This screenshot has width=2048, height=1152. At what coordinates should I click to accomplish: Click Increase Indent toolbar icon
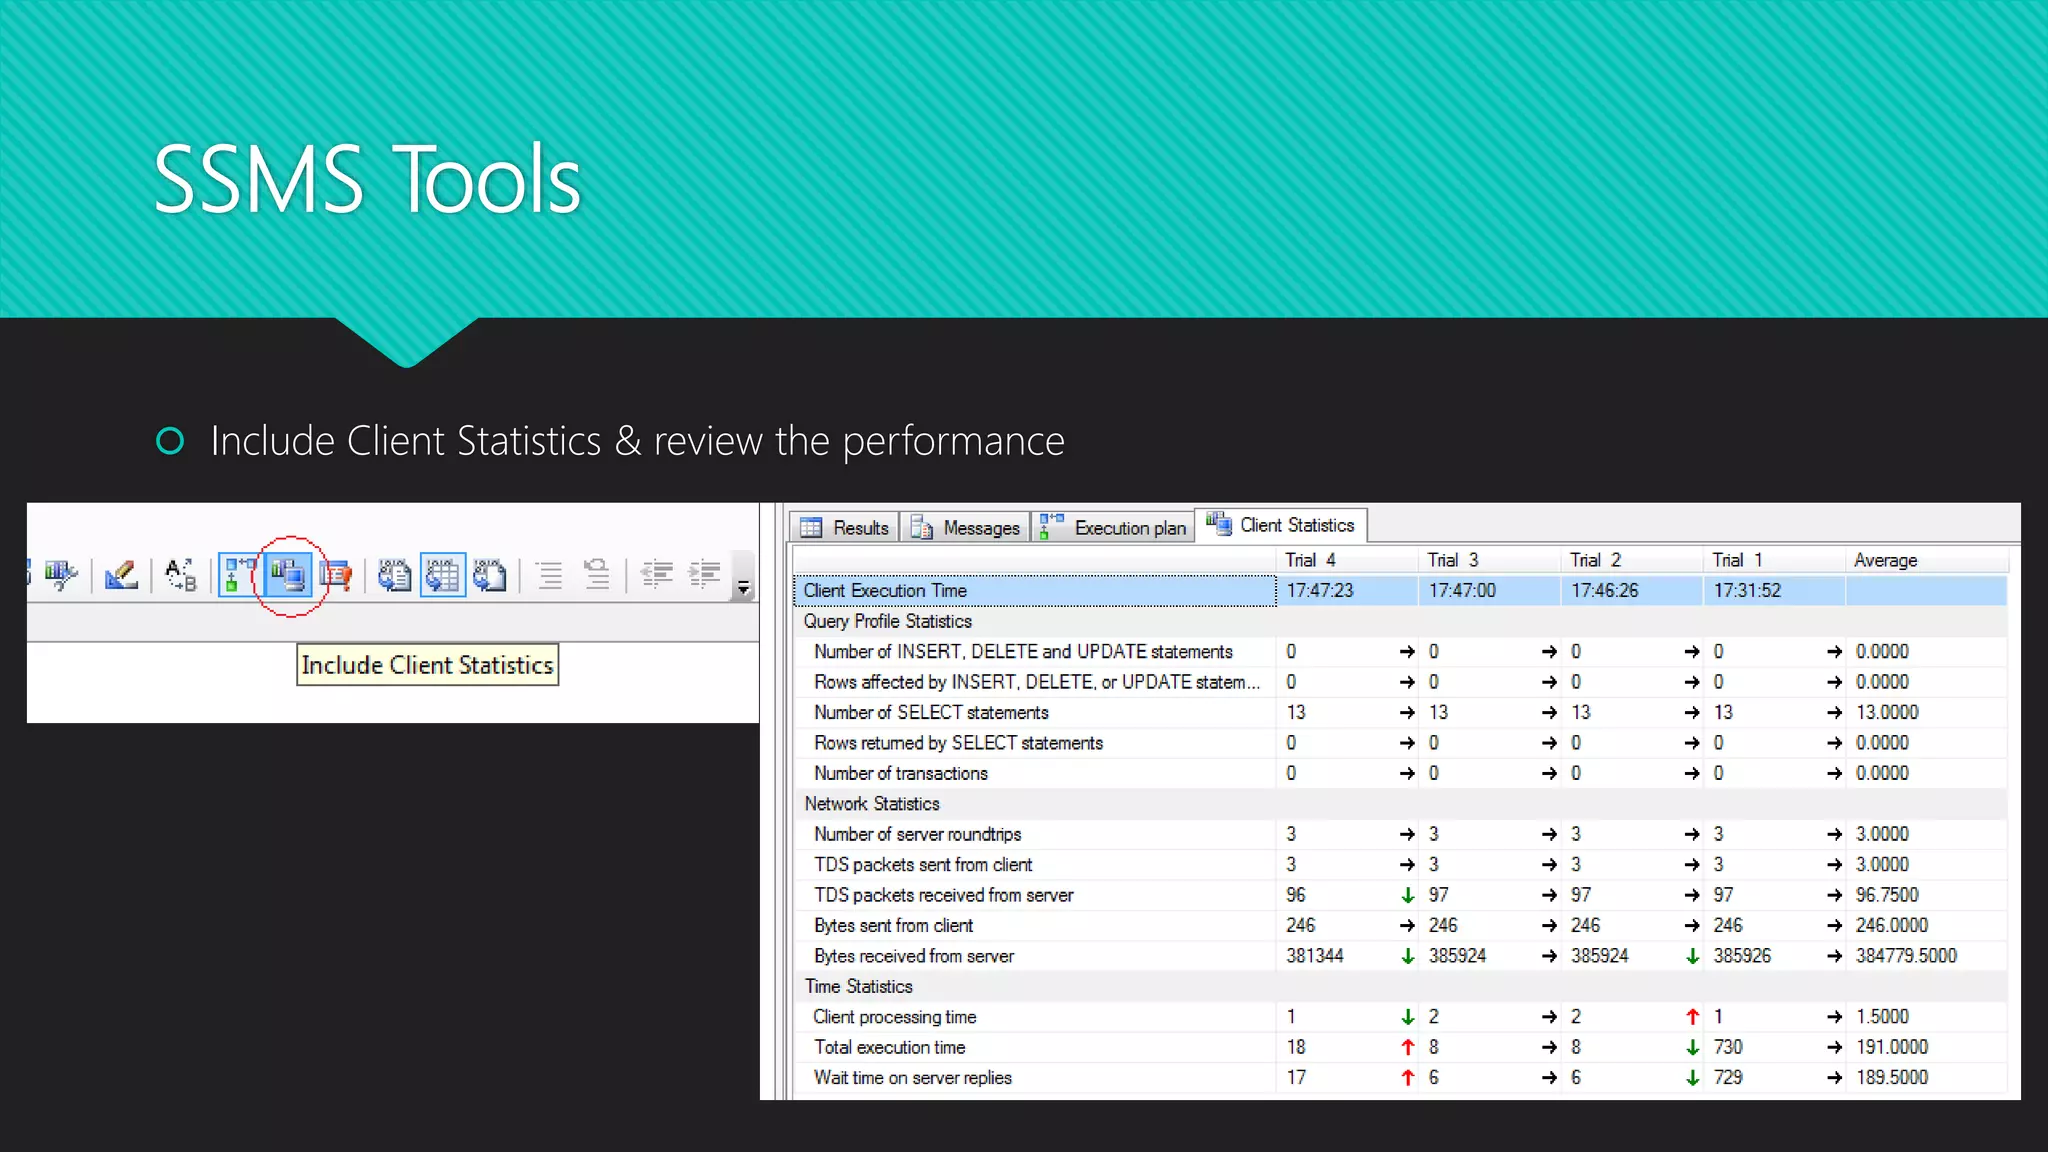pyautogui.click(x=705, y=575)
